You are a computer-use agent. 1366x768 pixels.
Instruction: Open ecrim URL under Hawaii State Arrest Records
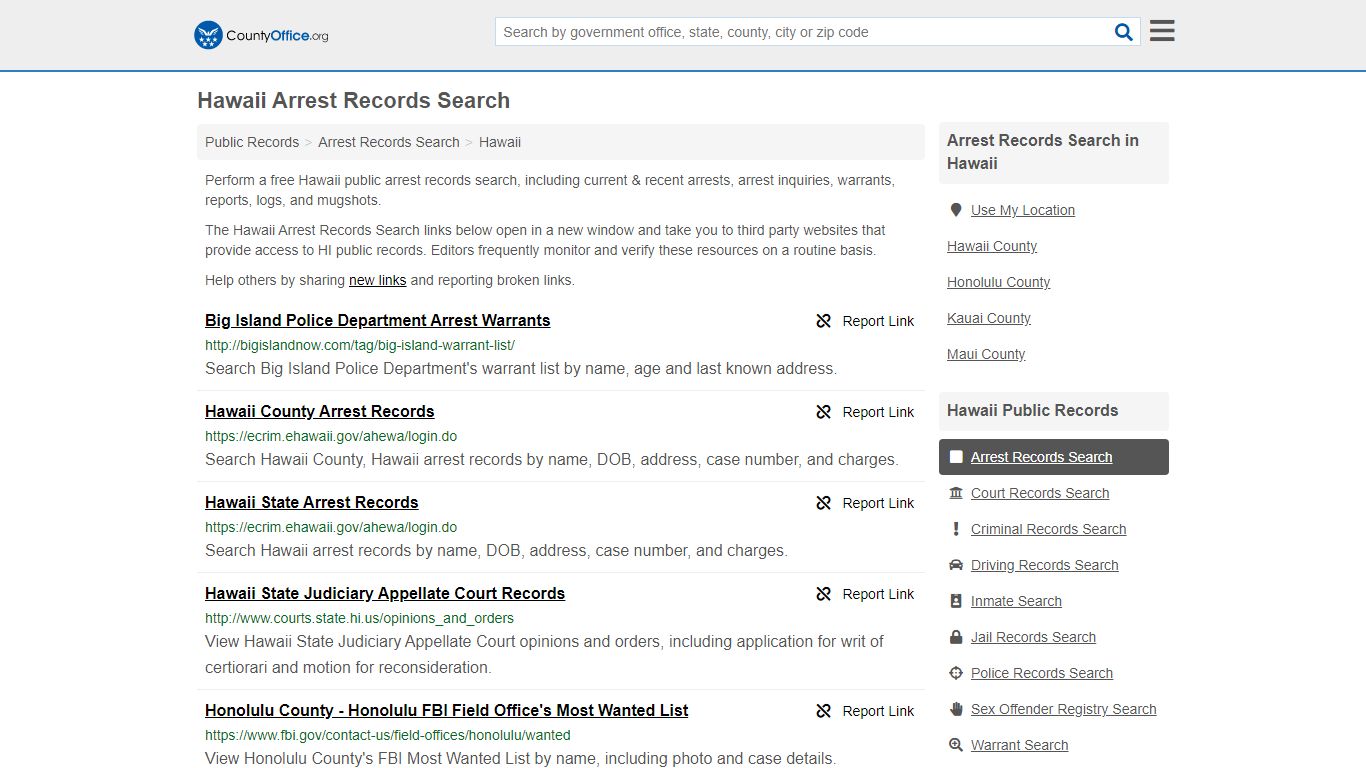331,527
